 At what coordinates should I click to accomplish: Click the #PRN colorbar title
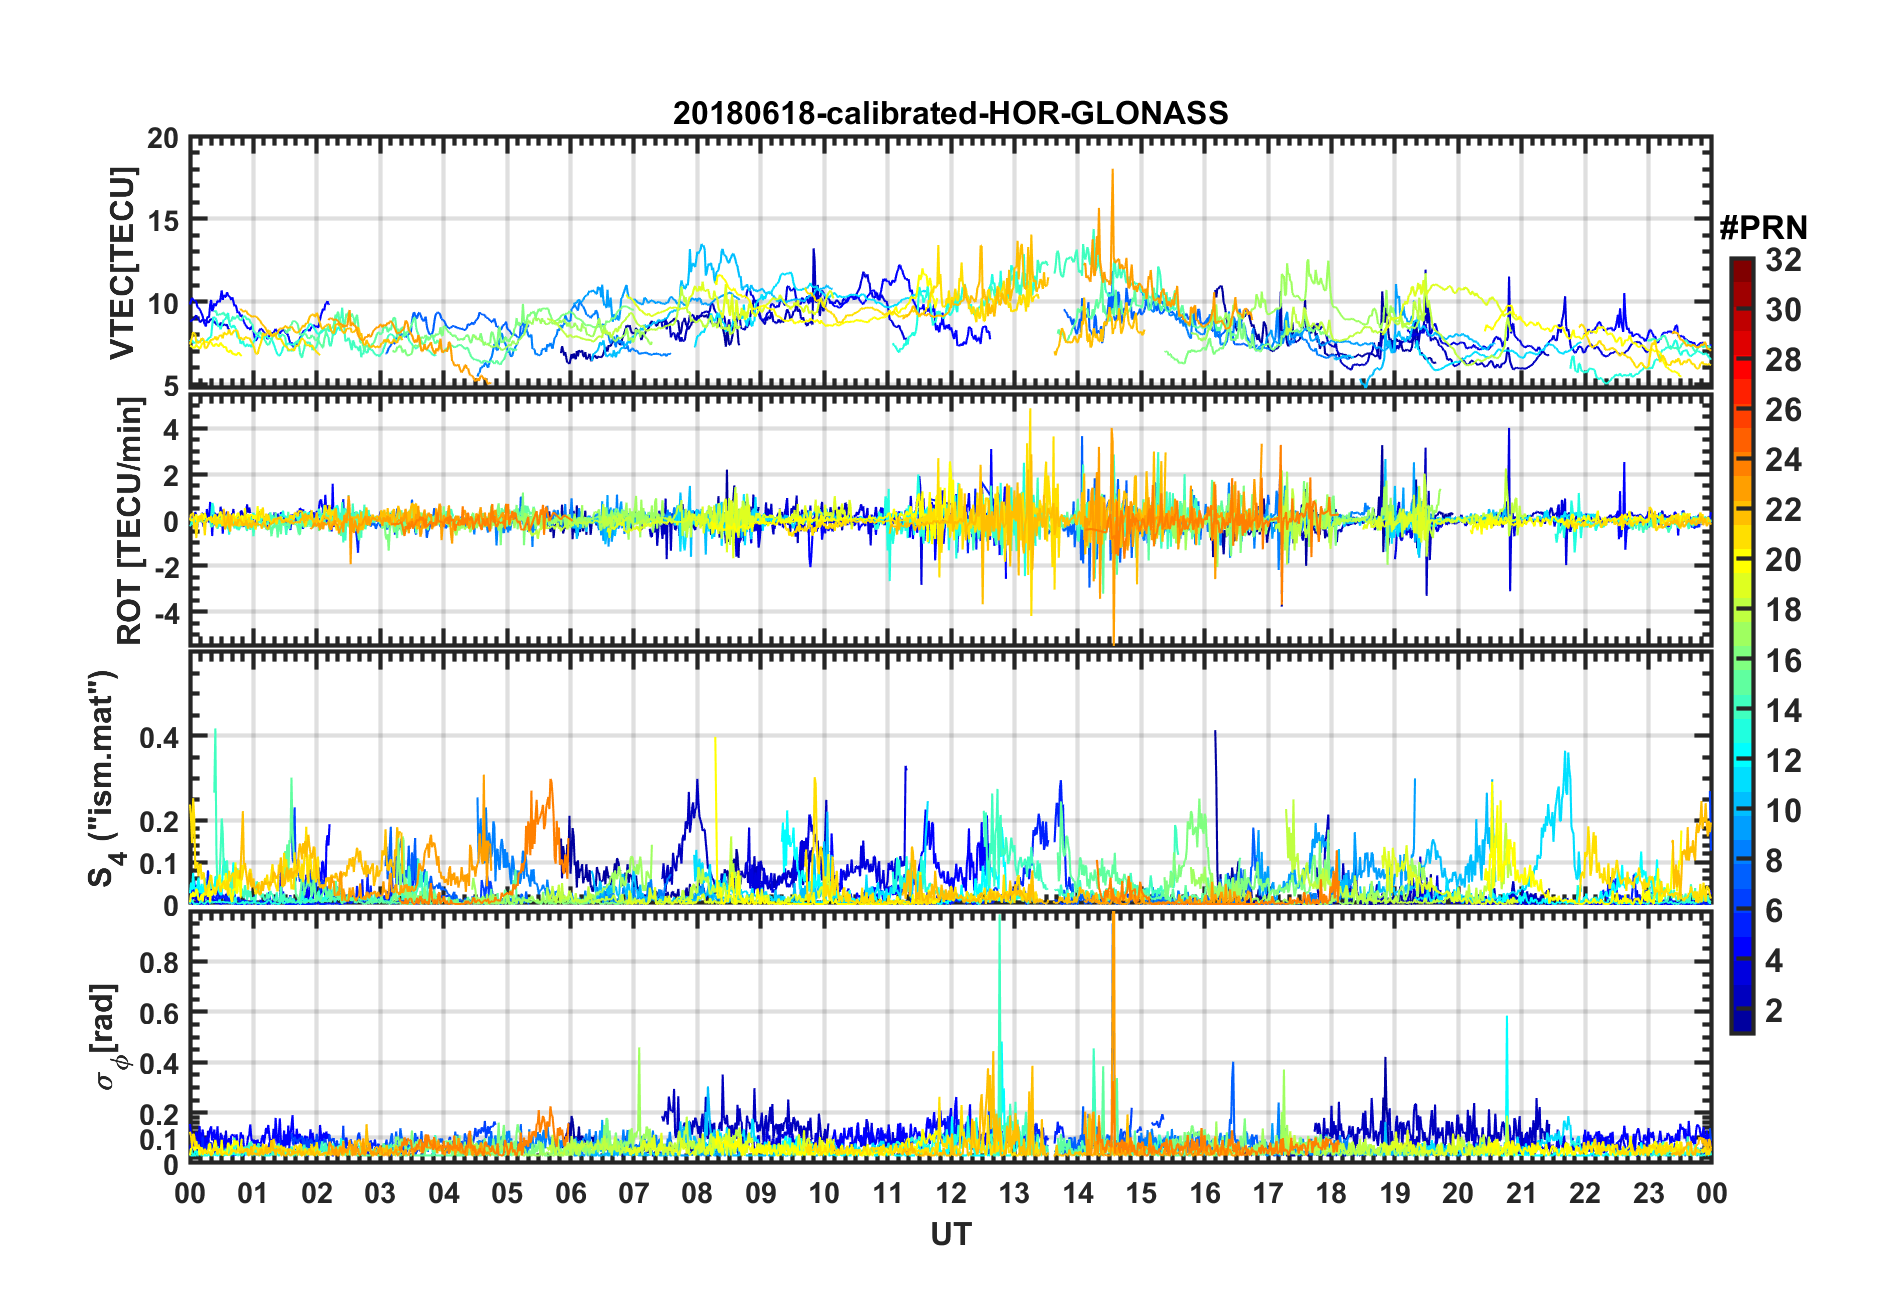click(1763, 228)
